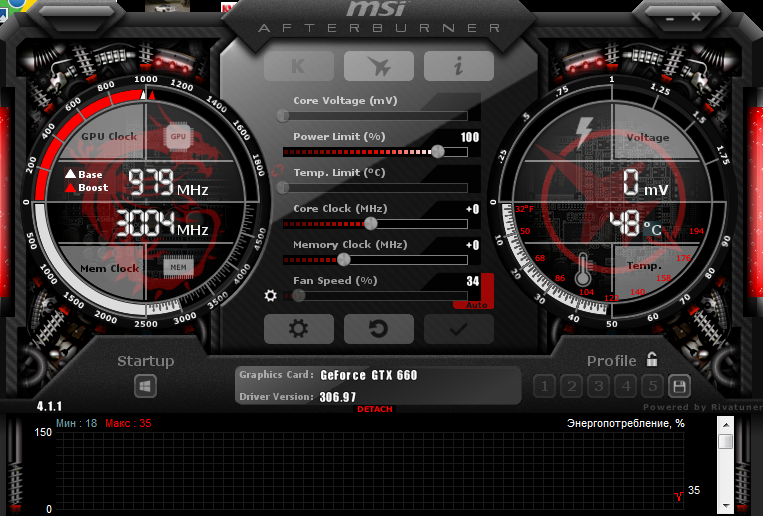Select profile slot 2
763x516 pixels.
[x=571, y=387]
